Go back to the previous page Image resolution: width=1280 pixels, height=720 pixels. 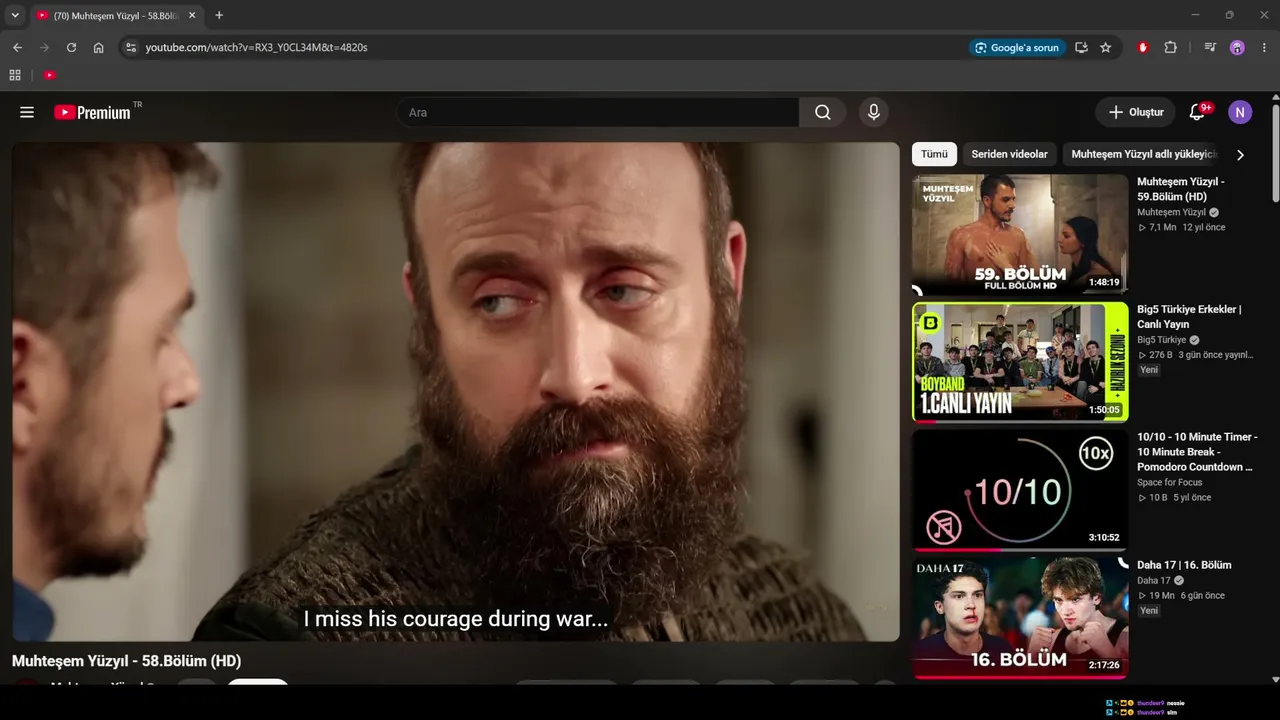point(17,47)
